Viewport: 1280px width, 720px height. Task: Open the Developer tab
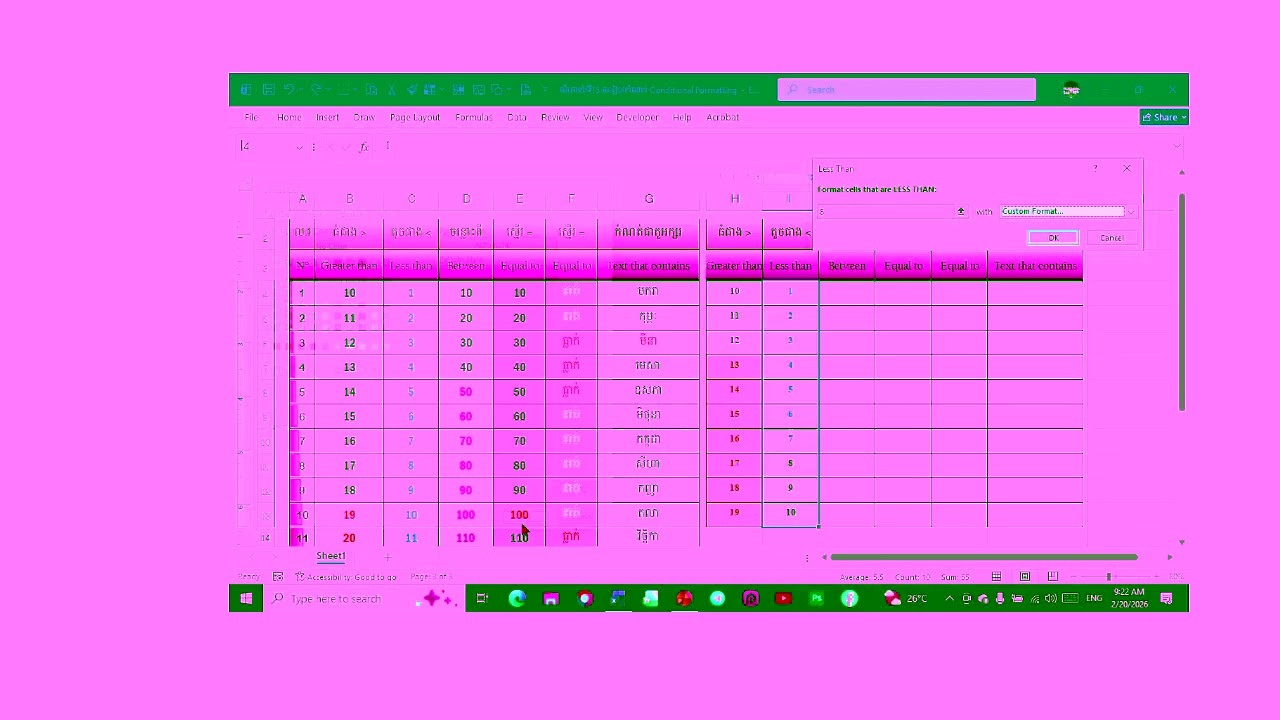click(637, 117)
